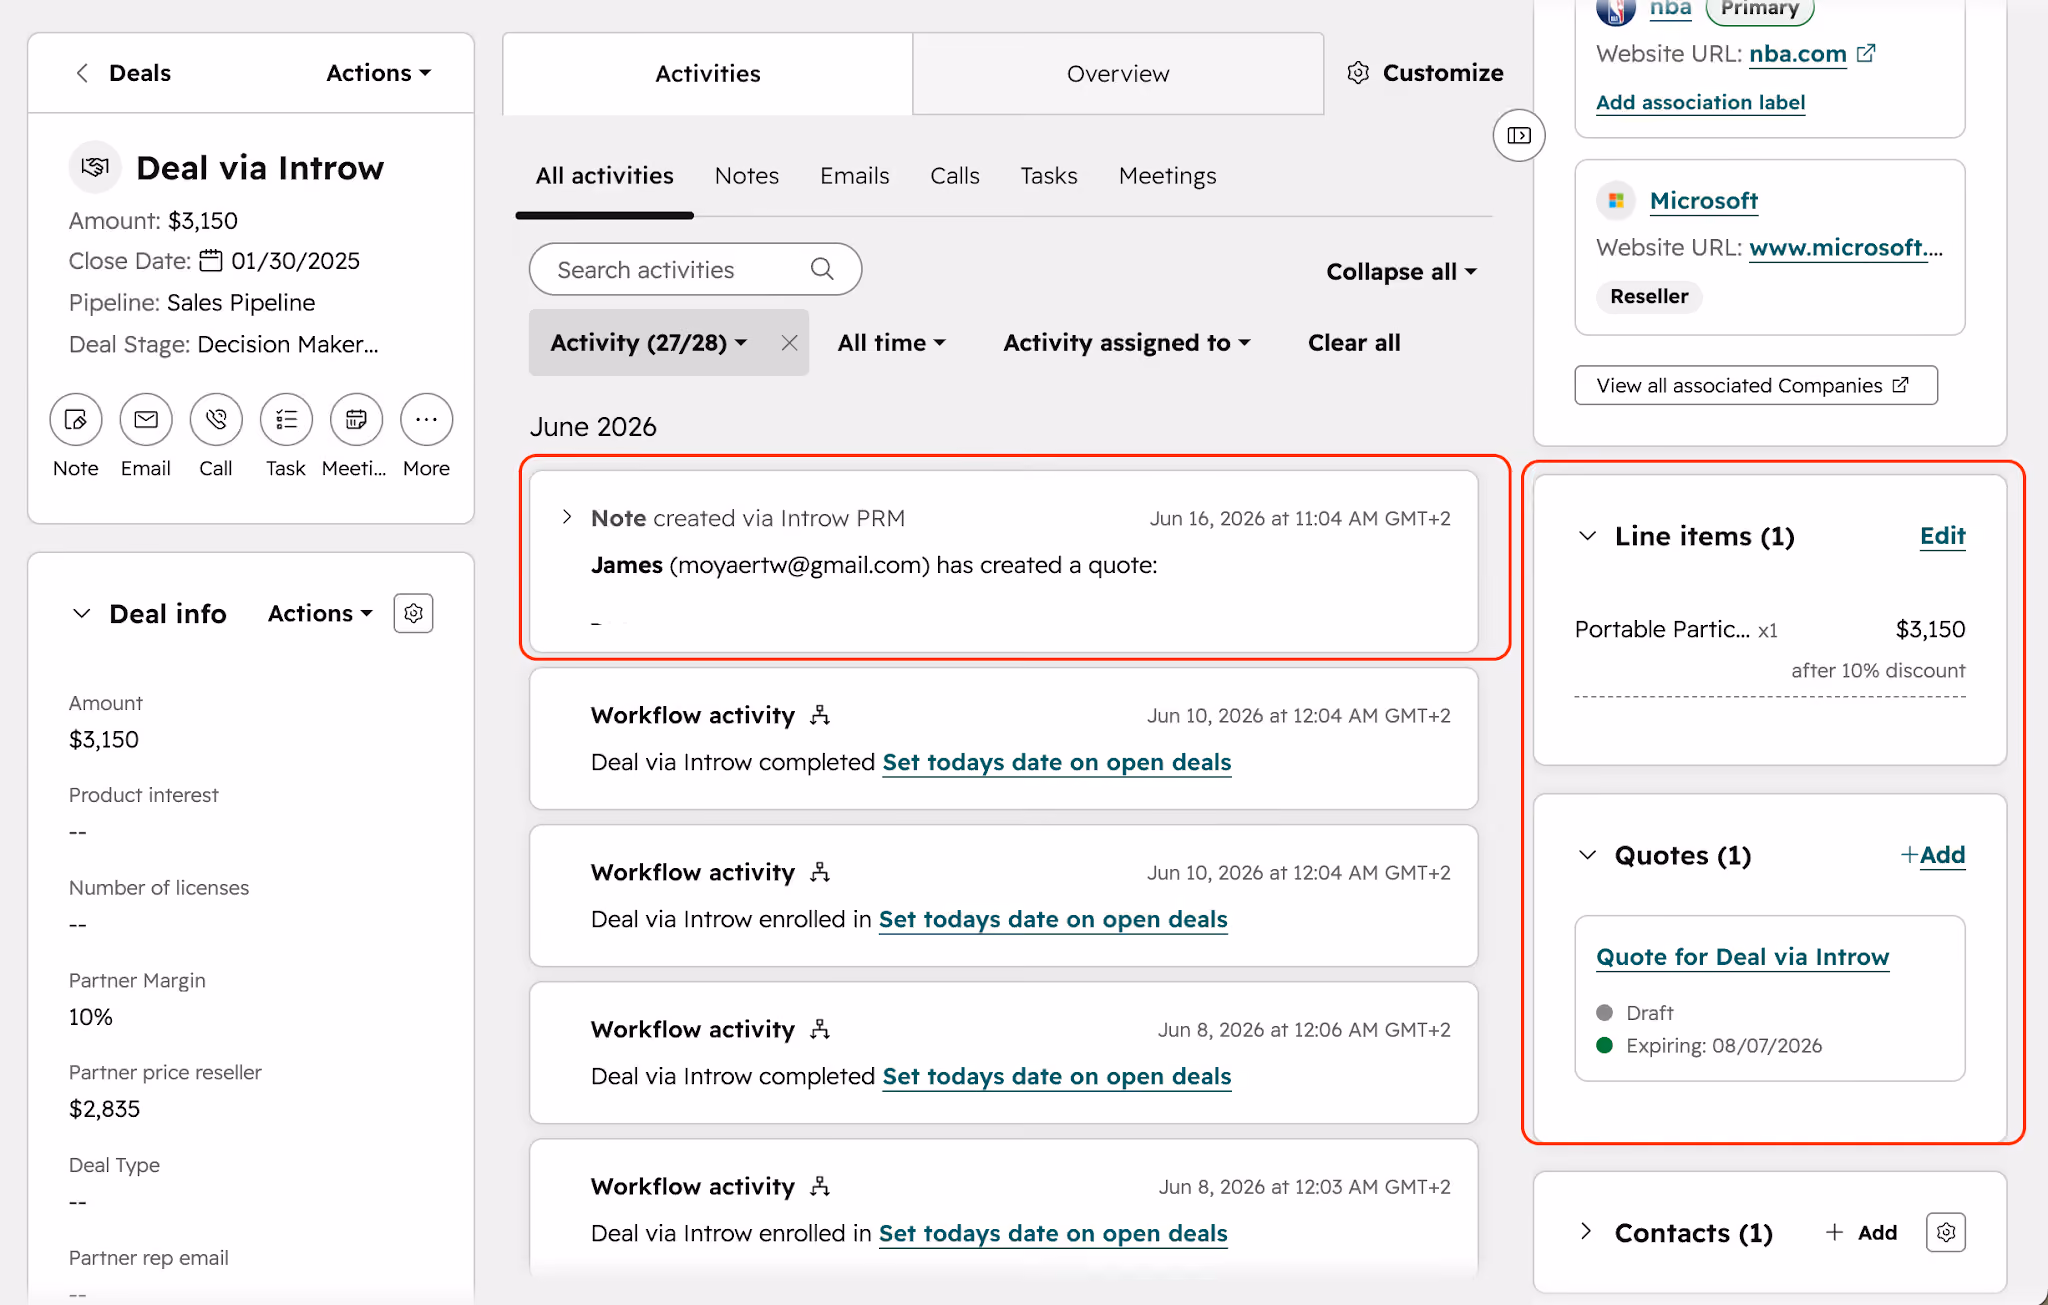2048x1305 pixels.
Task: Click the Meeting calendar icon
Action: click(x=356, y=420)
